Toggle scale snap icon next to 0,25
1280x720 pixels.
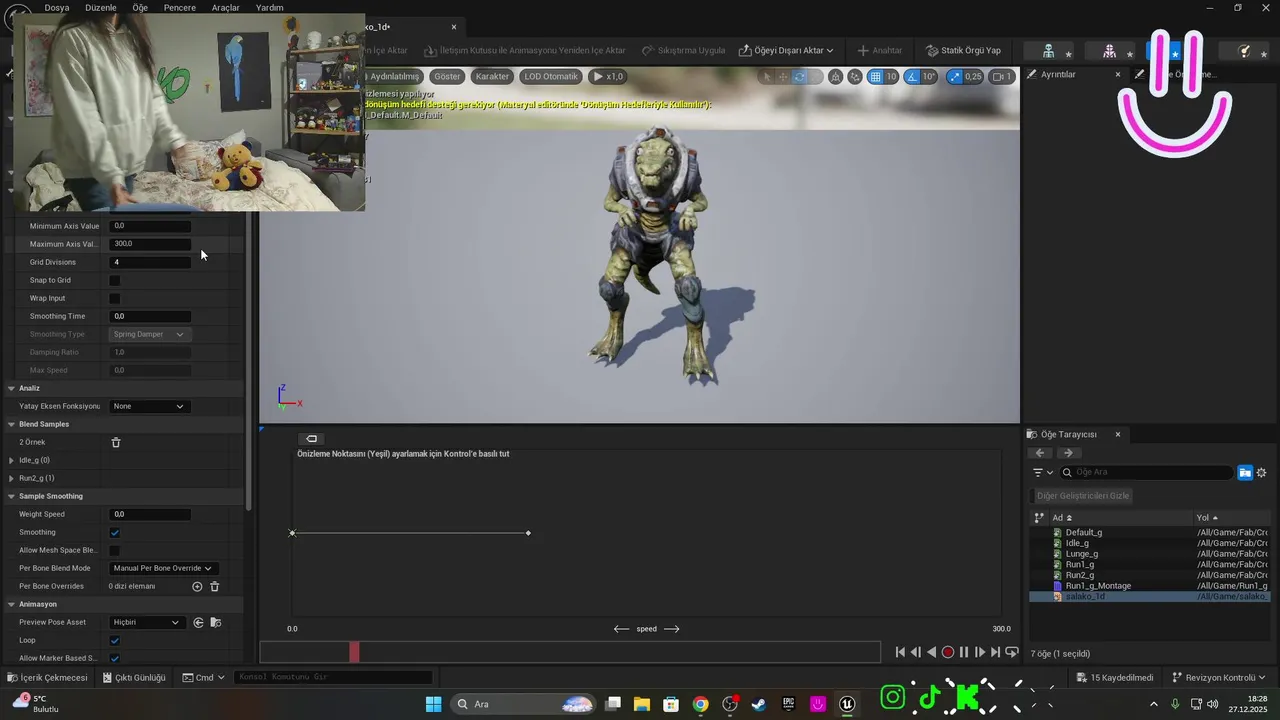click(x=954, y=76)
